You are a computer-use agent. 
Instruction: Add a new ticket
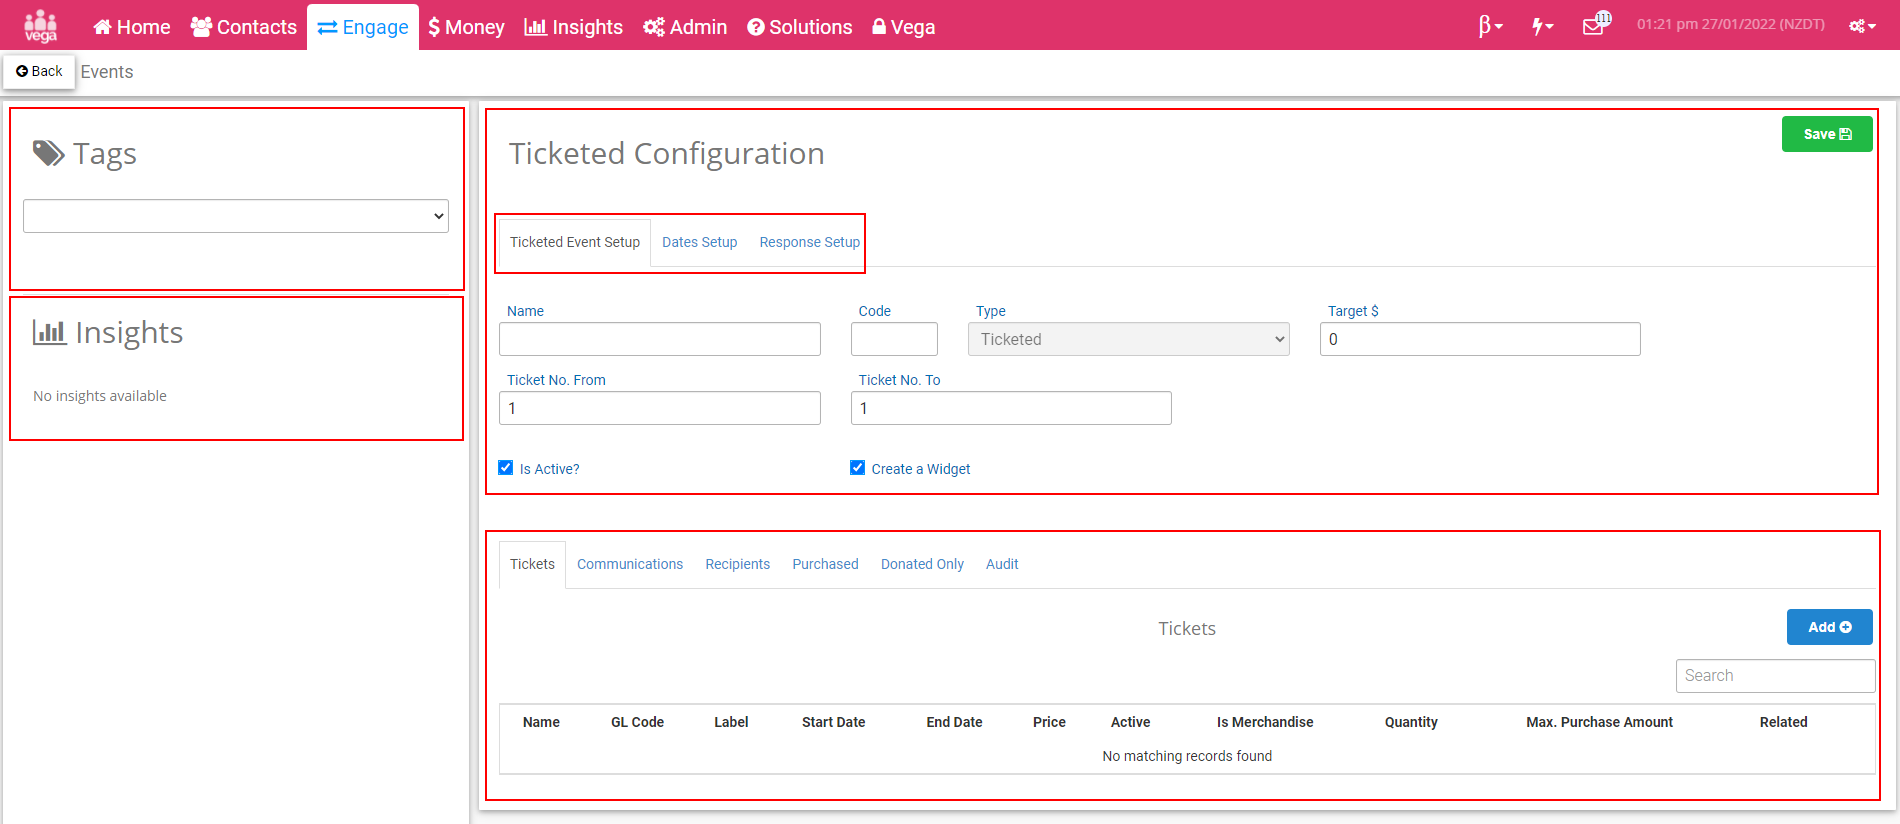(1830, 627)
